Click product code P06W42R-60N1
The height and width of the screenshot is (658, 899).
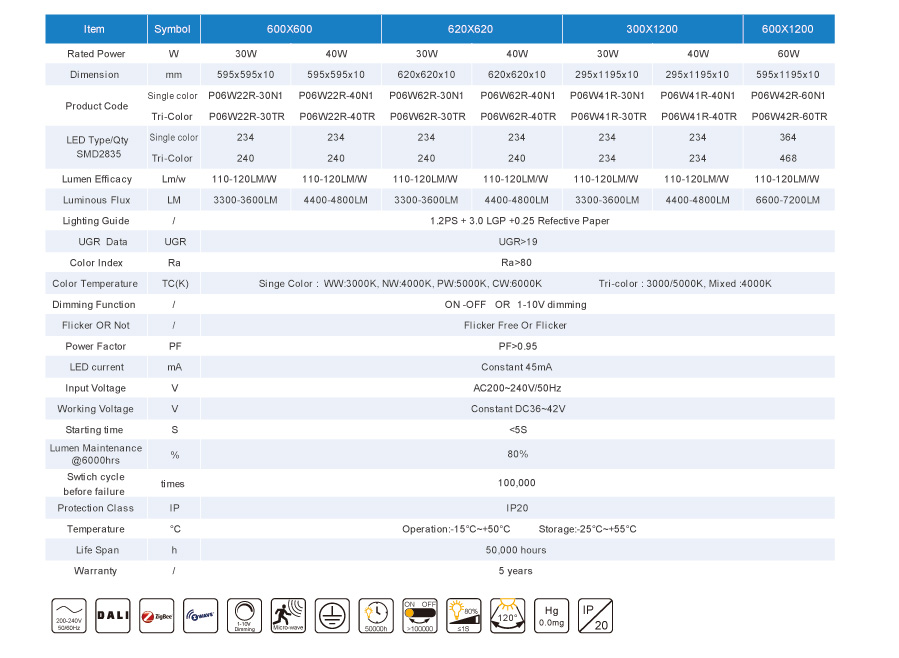(789, 95)
